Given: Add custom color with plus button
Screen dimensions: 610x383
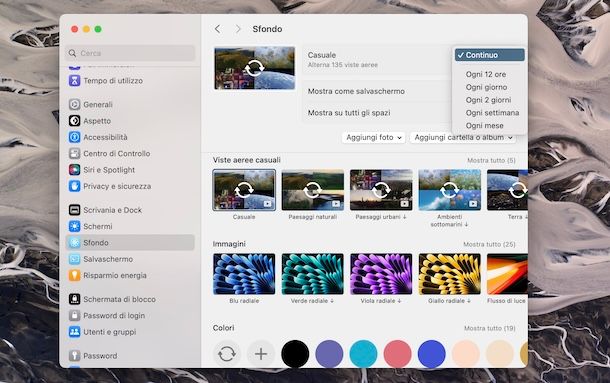Looking at the screenshot, I should [261, 354].
